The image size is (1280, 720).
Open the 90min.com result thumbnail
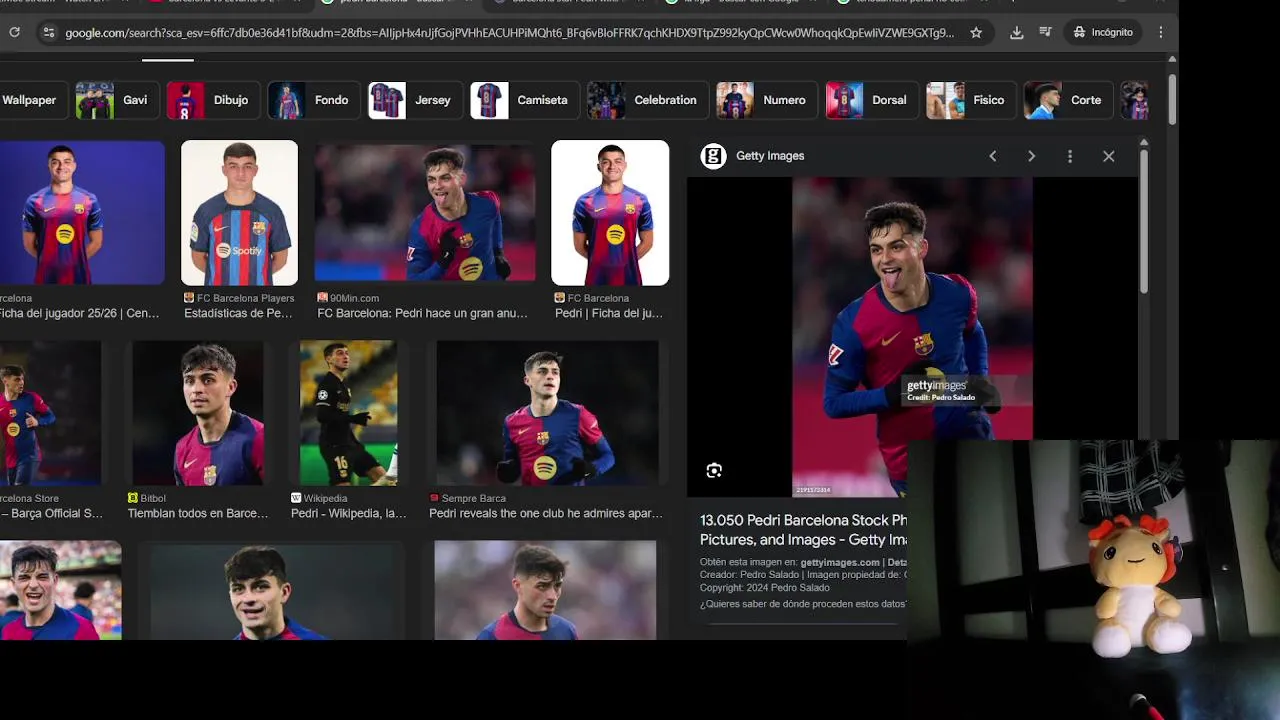(425, 213)
